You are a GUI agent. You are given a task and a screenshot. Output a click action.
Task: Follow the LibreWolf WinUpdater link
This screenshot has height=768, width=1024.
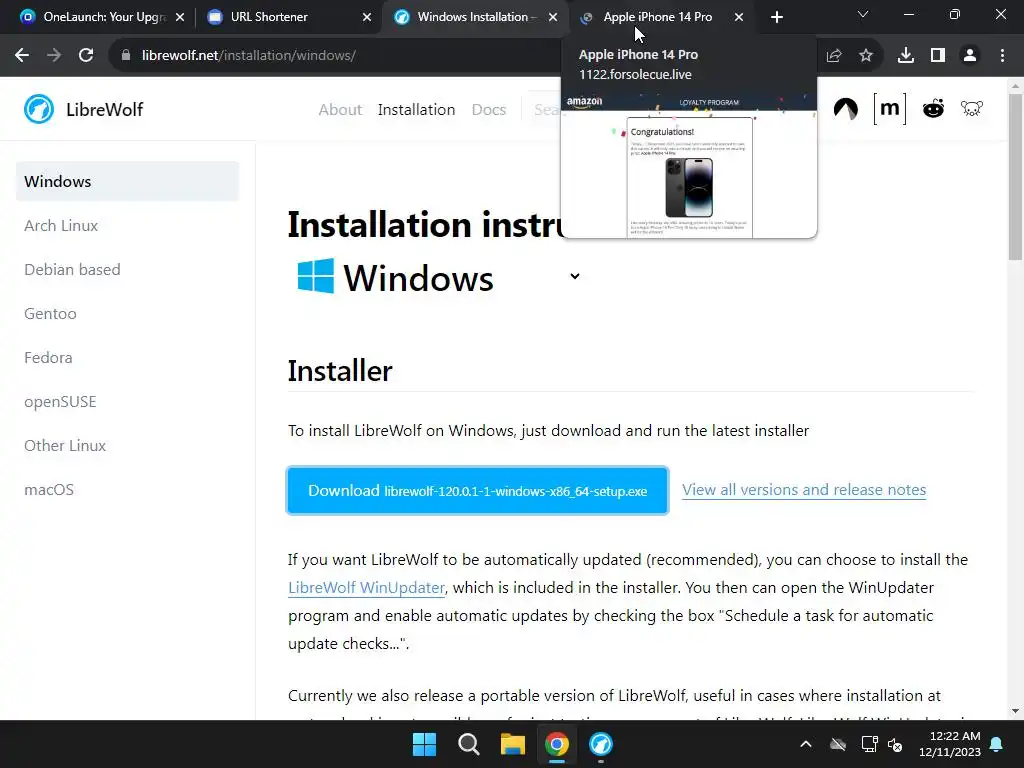coord(366,588)
